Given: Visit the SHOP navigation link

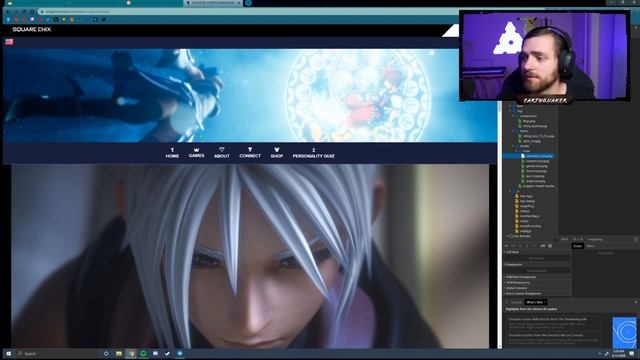Looking at the screenshot, I should [x=276, y=153].
